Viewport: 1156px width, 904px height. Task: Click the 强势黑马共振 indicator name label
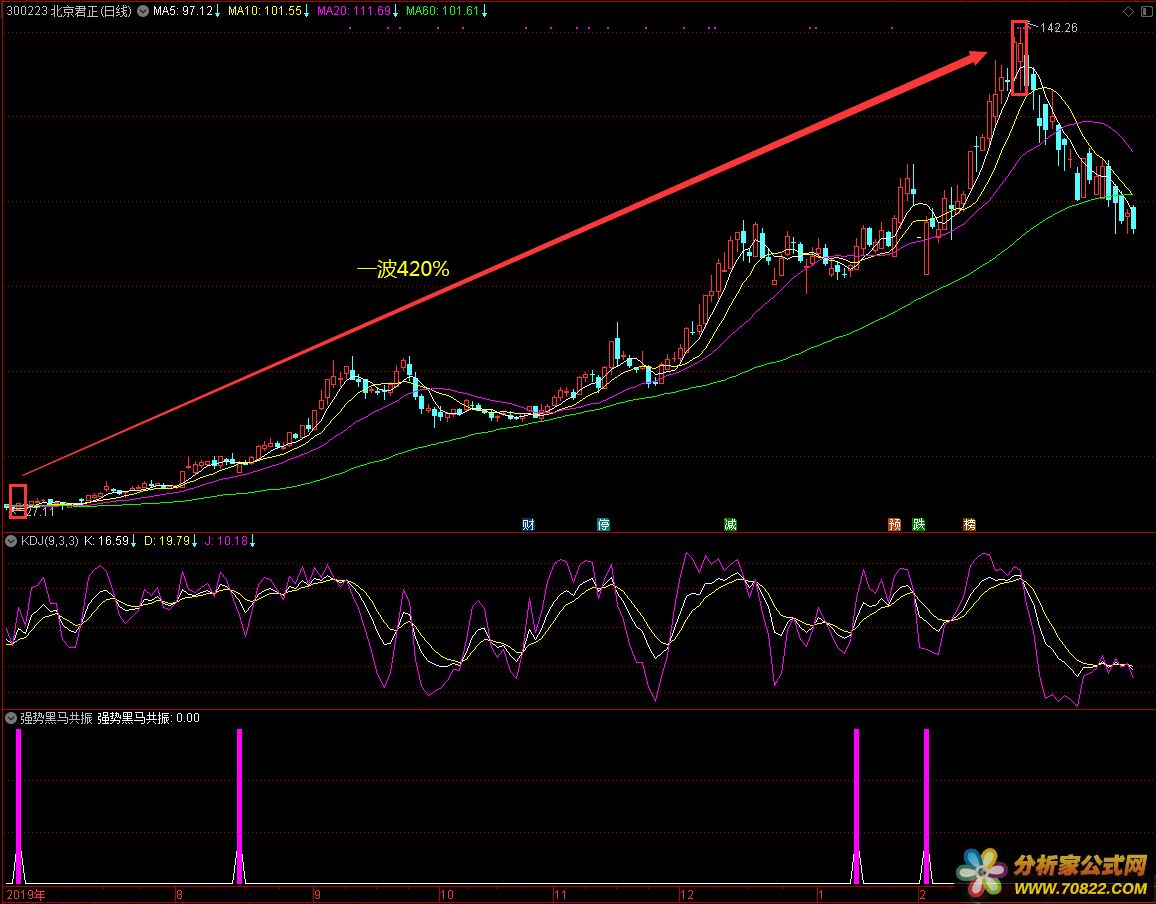click(56, 717)
